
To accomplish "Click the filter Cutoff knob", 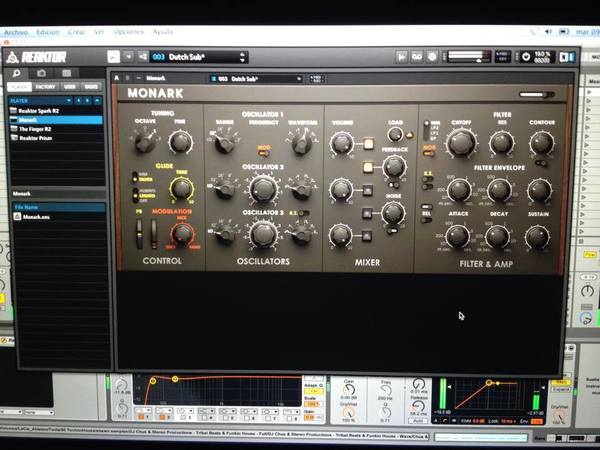I will tap(461, 142).
